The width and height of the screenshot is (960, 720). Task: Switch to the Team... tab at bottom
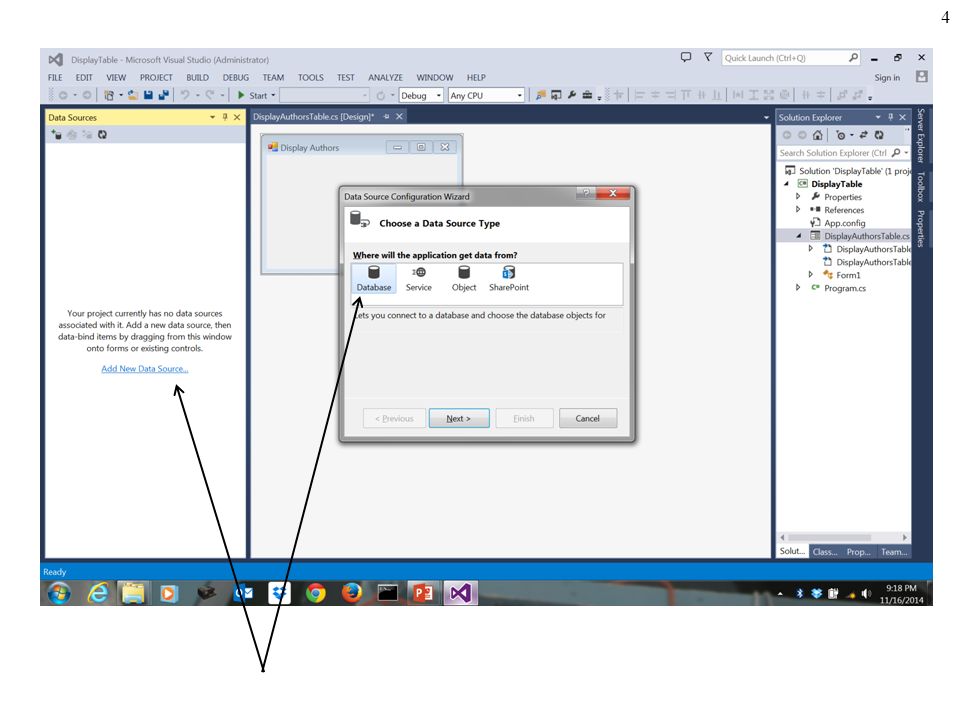pyautogui.click(x=894, y=552)
